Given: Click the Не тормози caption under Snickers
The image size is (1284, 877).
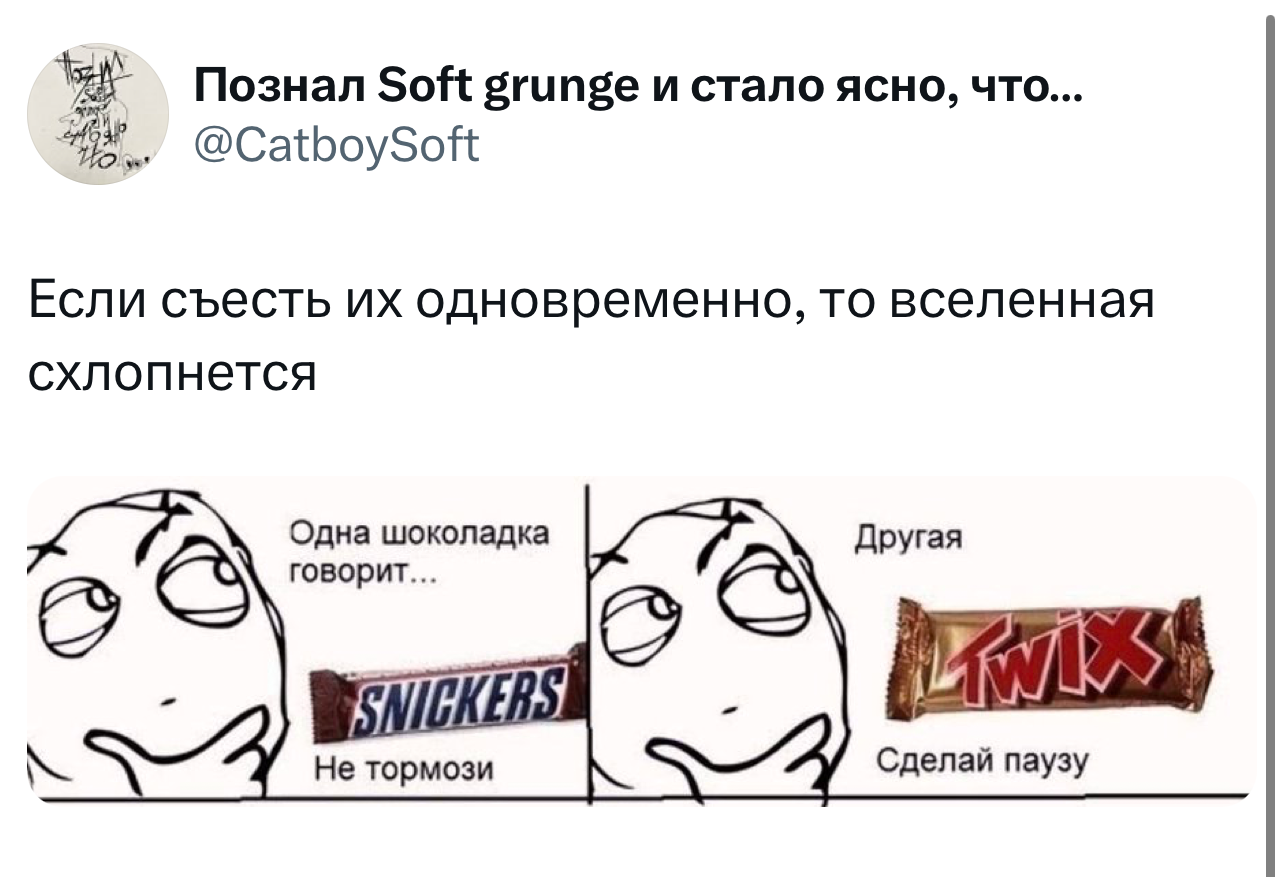Looking at the screenshot, I should coord(403,768).
